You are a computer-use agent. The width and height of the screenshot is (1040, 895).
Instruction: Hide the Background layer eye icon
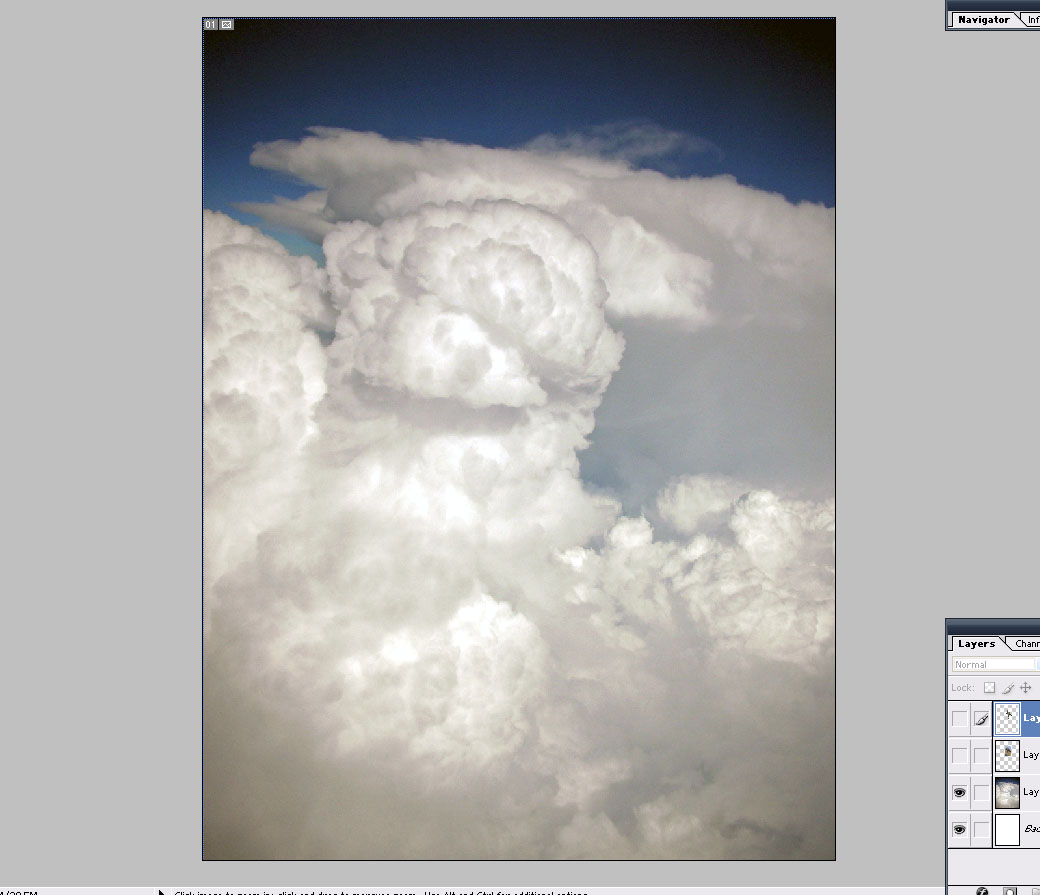pos(959,829)
